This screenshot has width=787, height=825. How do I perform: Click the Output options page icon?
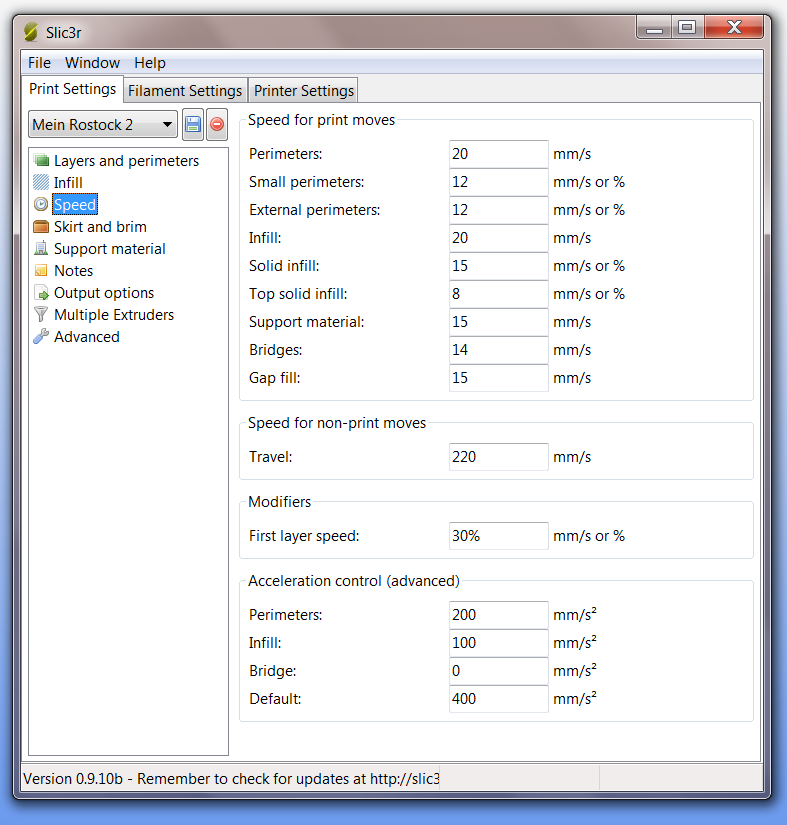[41, 293]
